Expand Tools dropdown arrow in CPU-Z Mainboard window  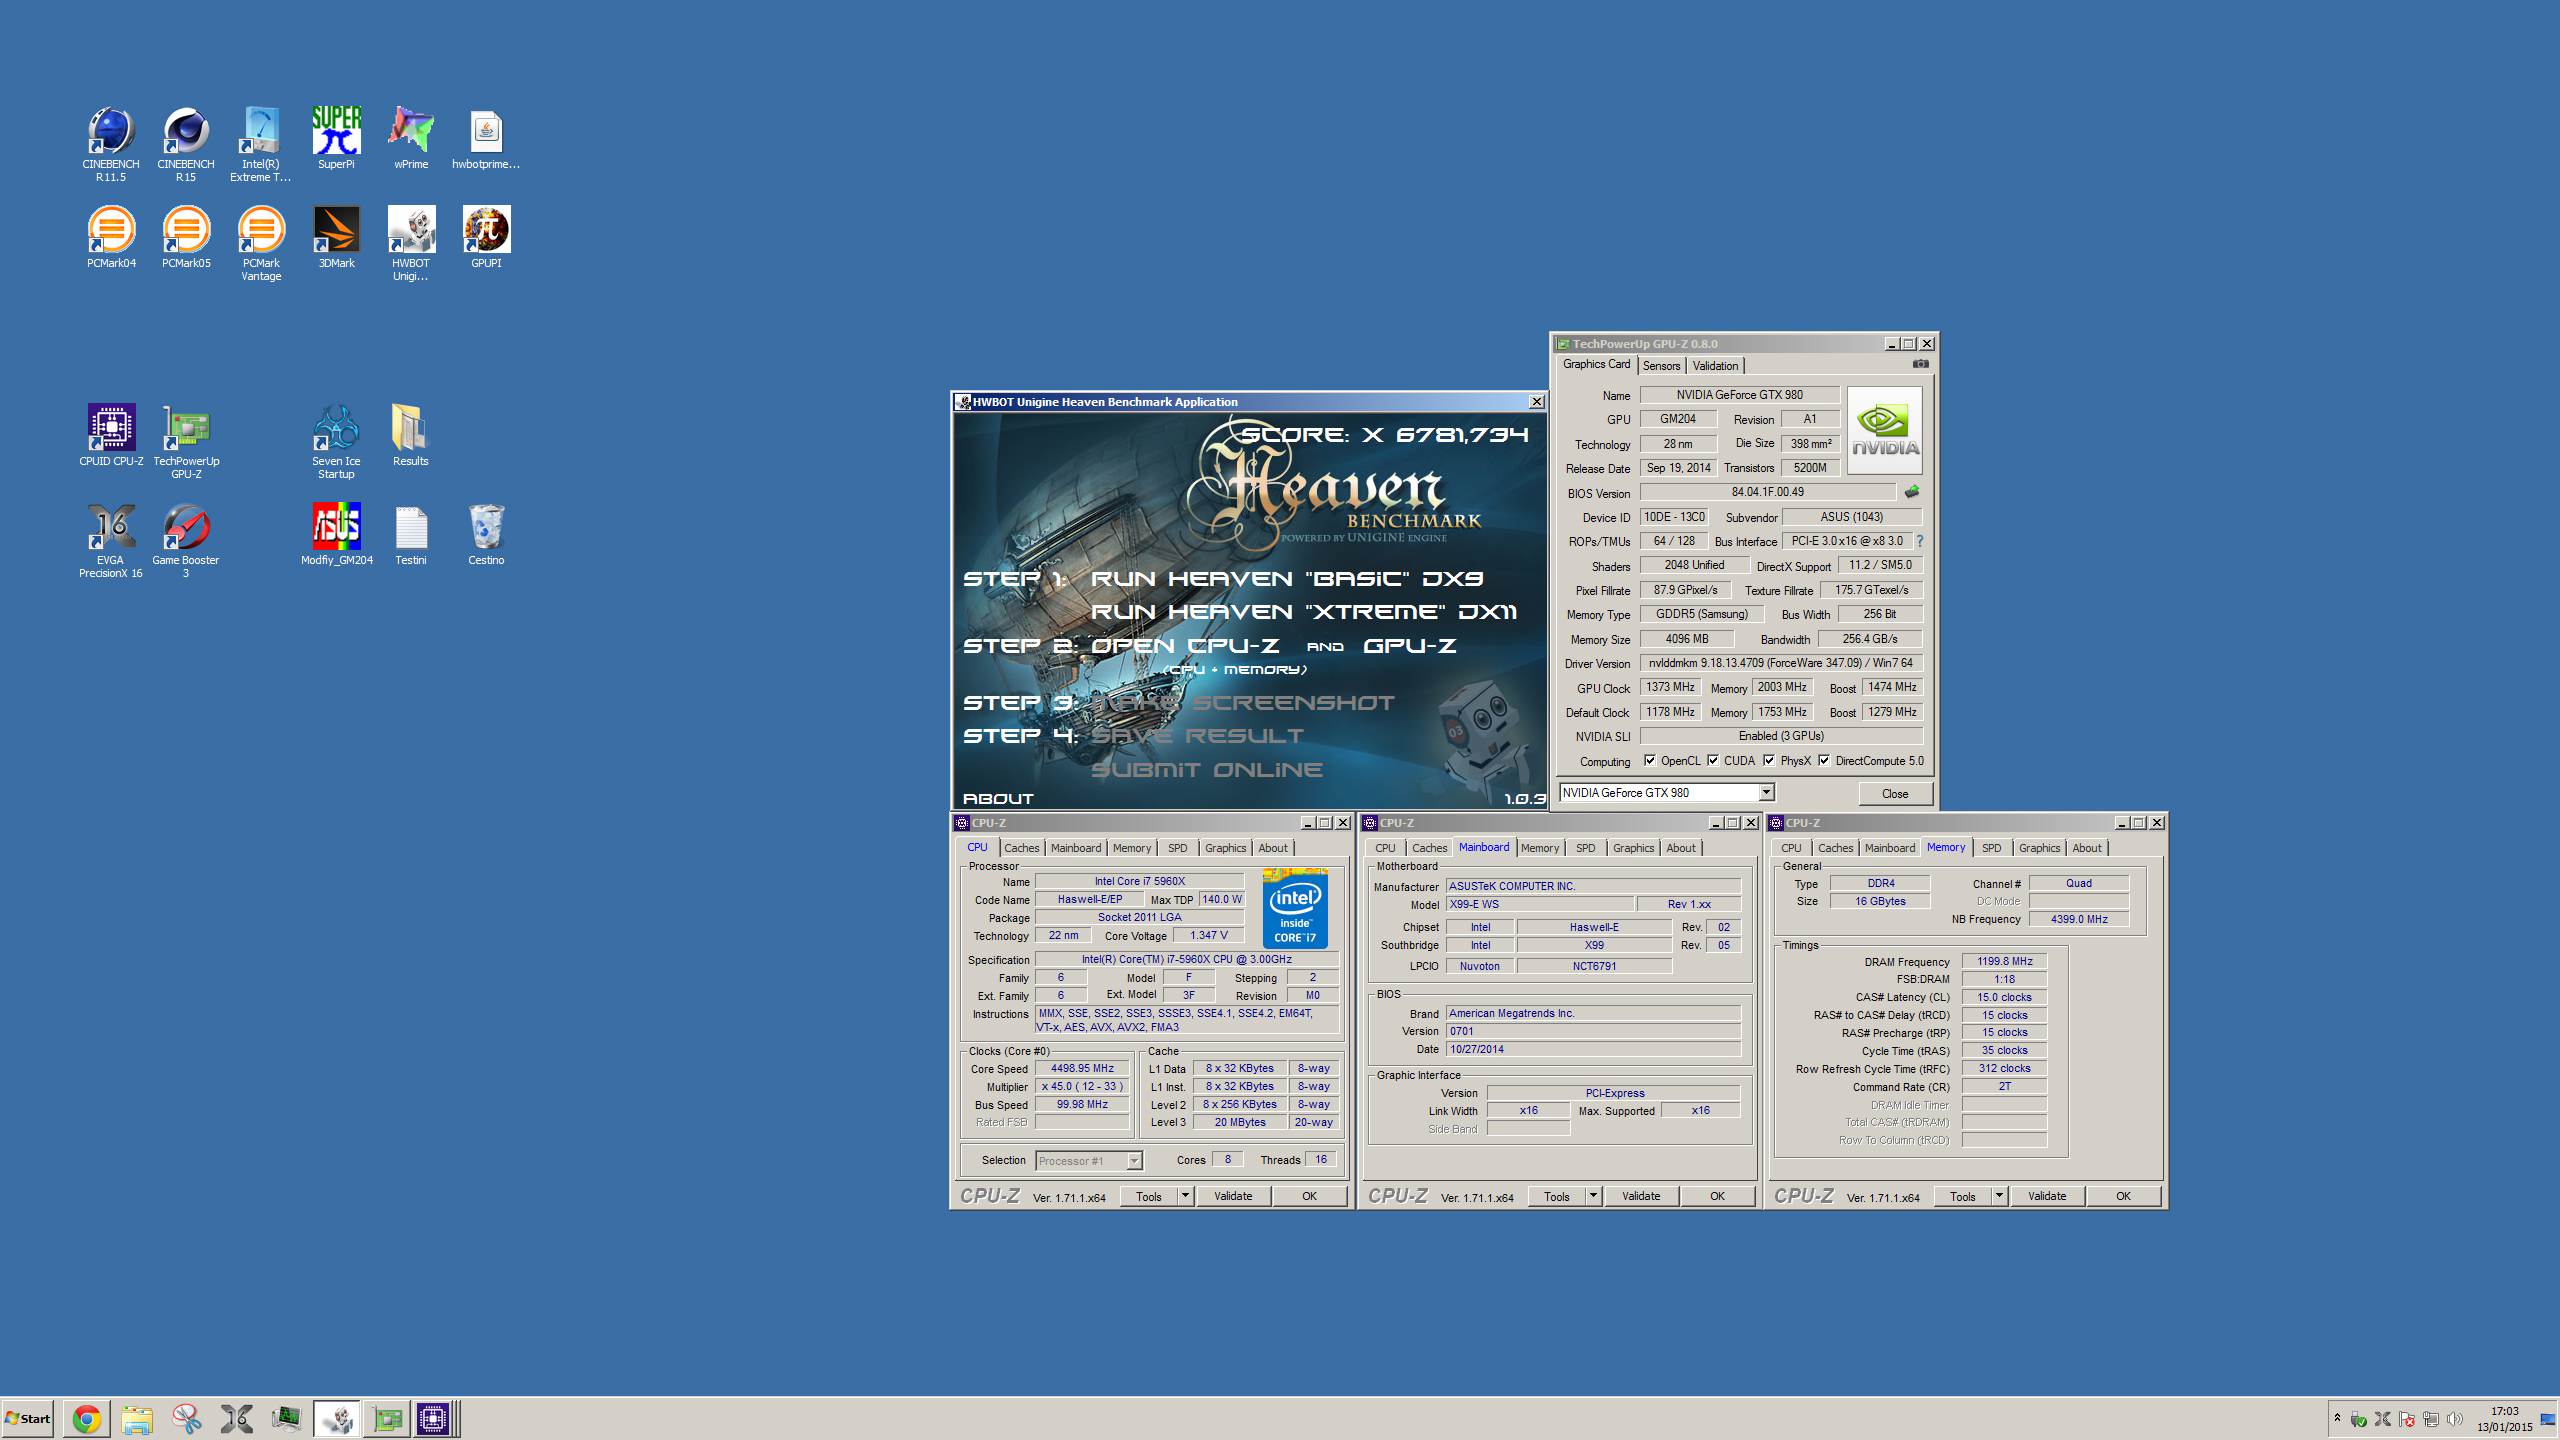point(1593,1195)
